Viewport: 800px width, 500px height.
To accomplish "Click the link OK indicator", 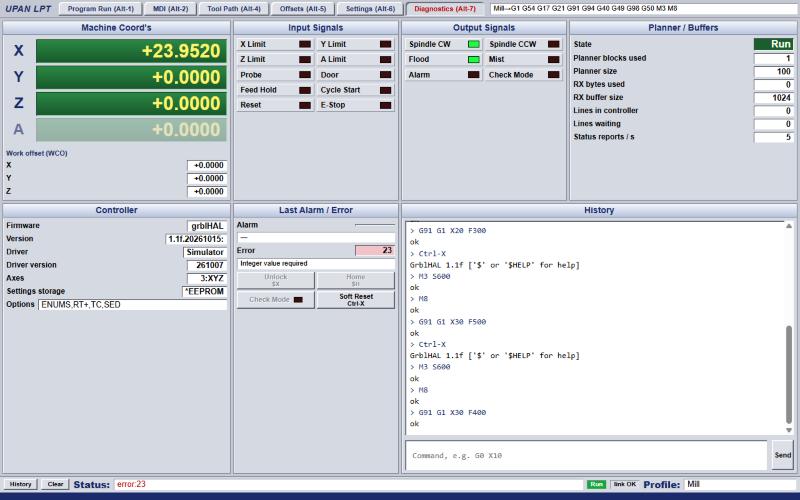I will pos(624,484).
